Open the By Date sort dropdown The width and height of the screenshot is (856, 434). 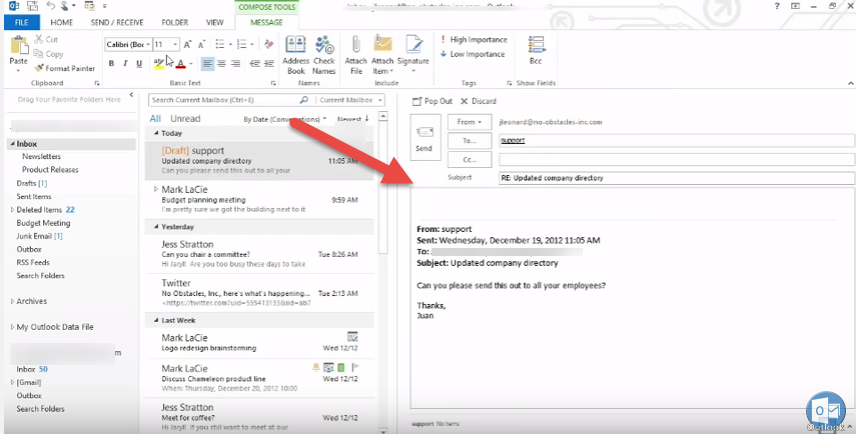tap(285, 118)
